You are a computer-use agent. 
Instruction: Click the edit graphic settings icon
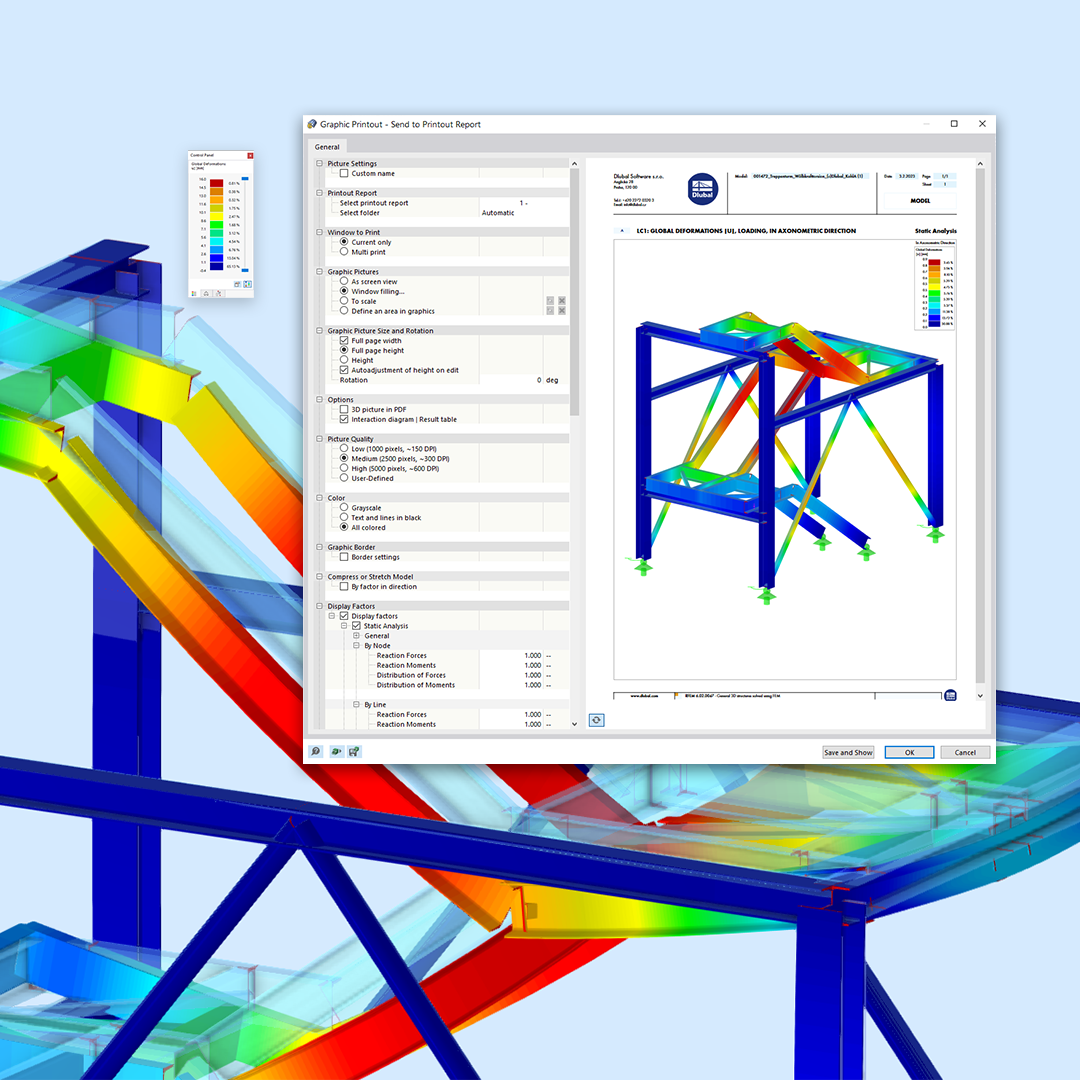pos(354,751)
